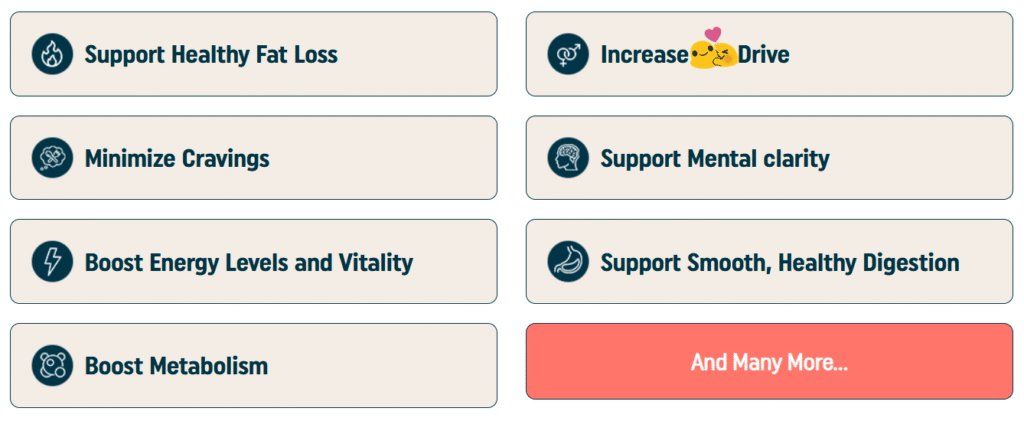
Task: Click the cravings thought-bubble icon
Action: [x=52, y=158]
